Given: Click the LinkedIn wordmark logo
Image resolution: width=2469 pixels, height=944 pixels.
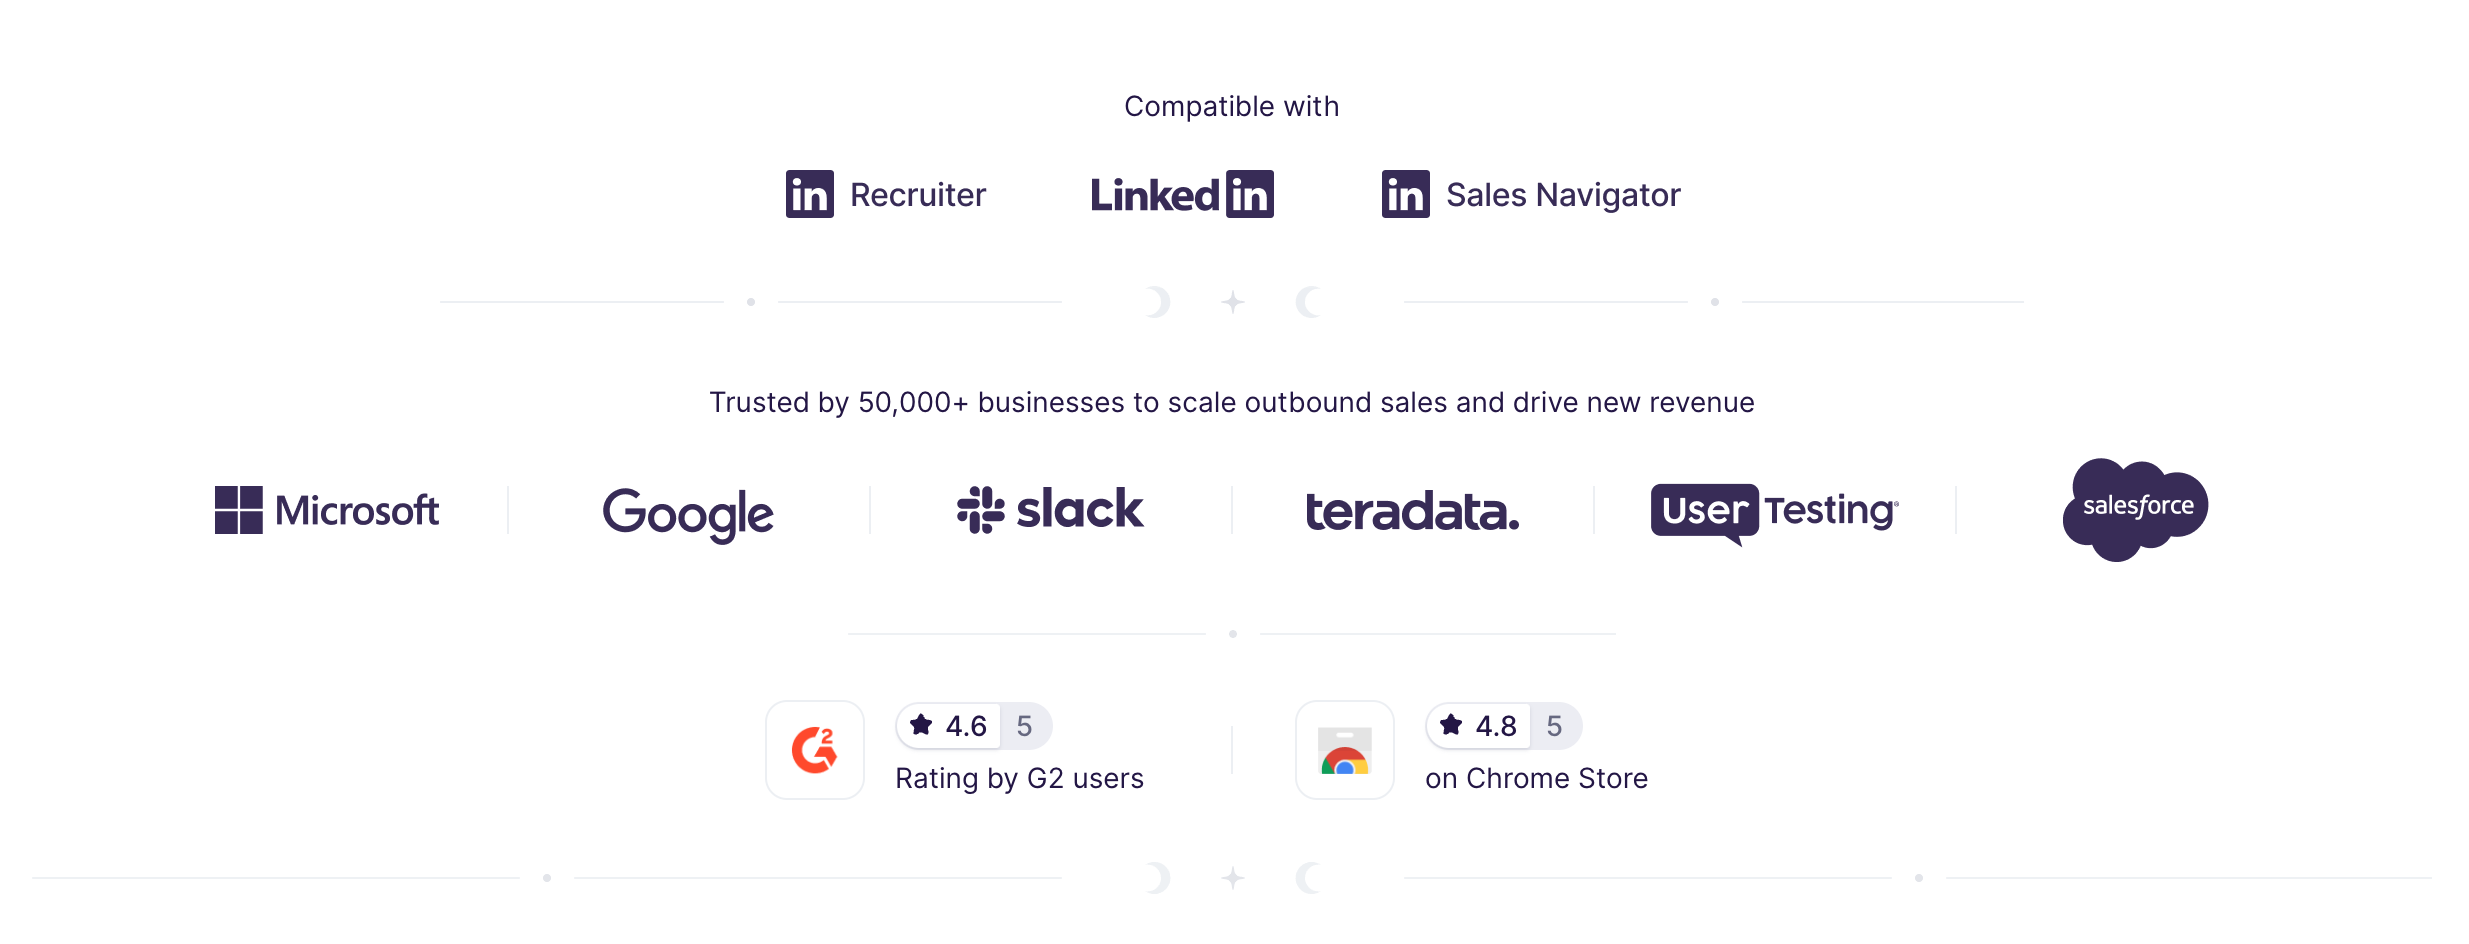Looking at the screenshot, I should (1181, 194).
